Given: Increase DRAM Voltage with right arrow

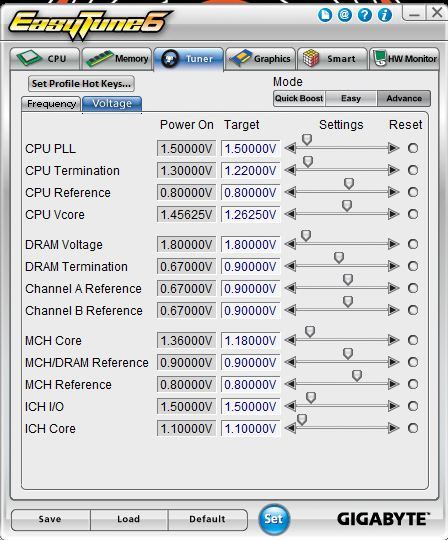Looking at the screenshot, I should pyautogui.click(x=393, y=244).
